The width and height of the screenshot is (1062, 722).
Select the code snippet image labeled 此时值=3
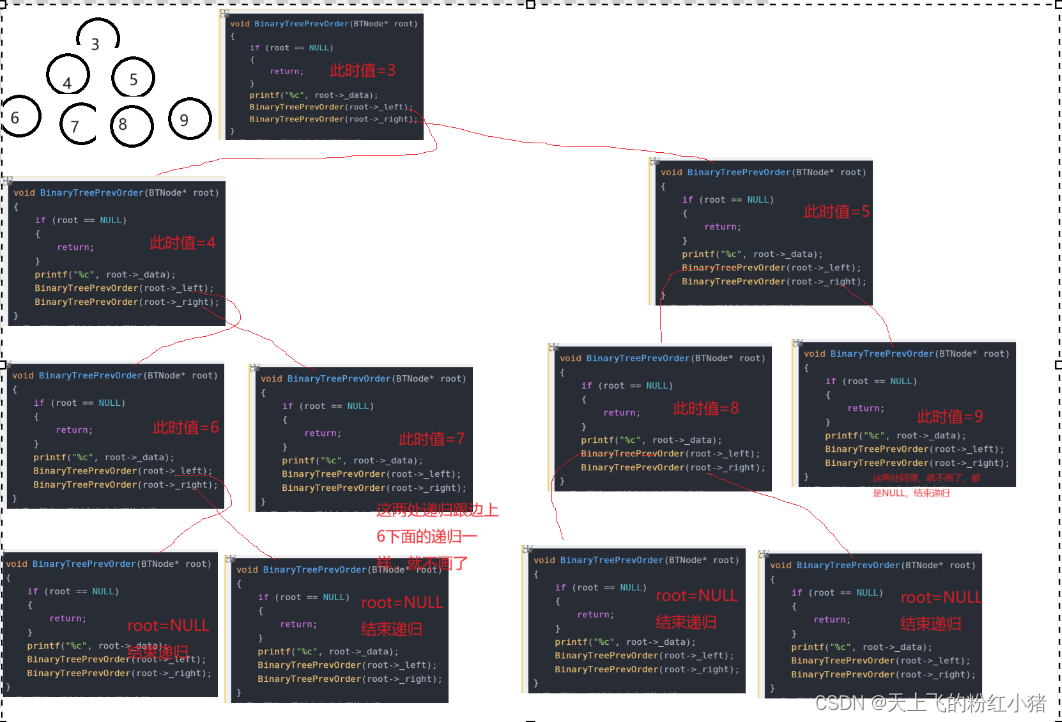(324, 77)
